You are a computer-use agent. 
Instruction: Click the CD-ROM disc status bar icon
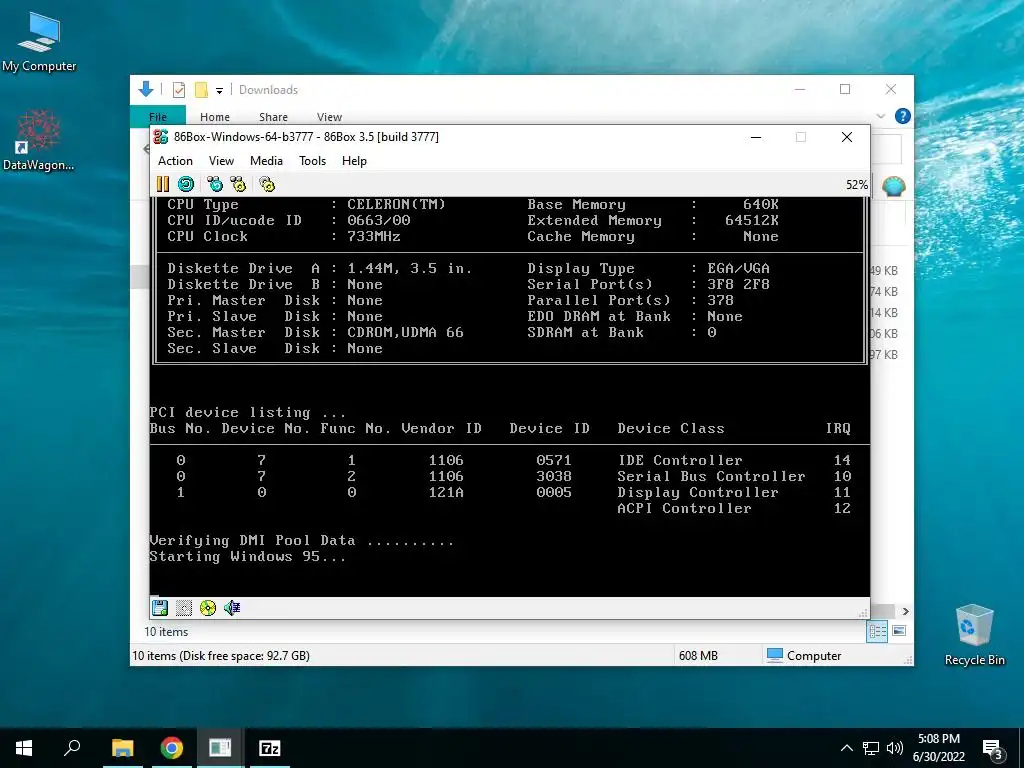208,608
